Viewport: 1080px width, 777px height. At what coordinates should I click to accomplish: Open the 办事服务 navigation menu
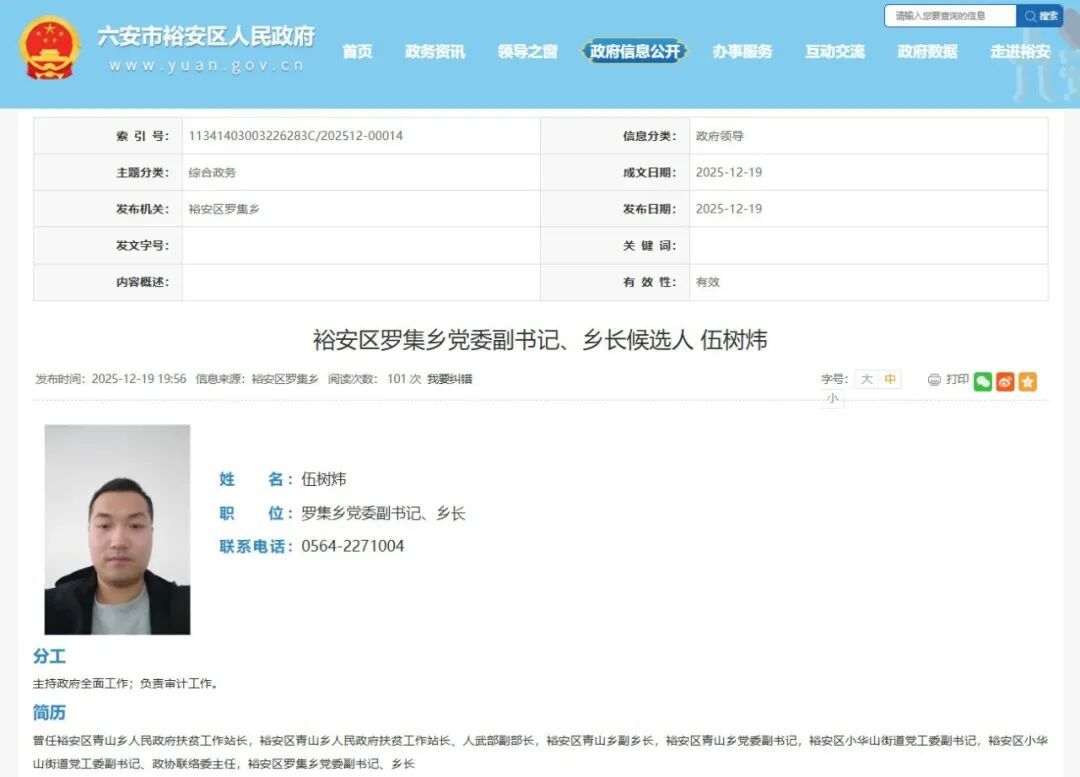[x=742, y=51]
